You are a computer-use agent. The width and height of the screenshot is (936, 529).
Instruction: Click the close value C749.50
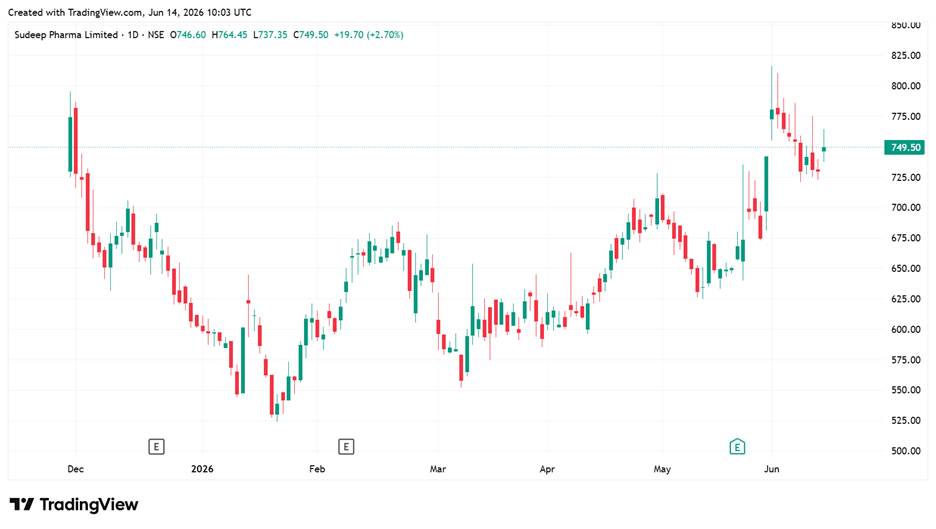click(310, 35)
